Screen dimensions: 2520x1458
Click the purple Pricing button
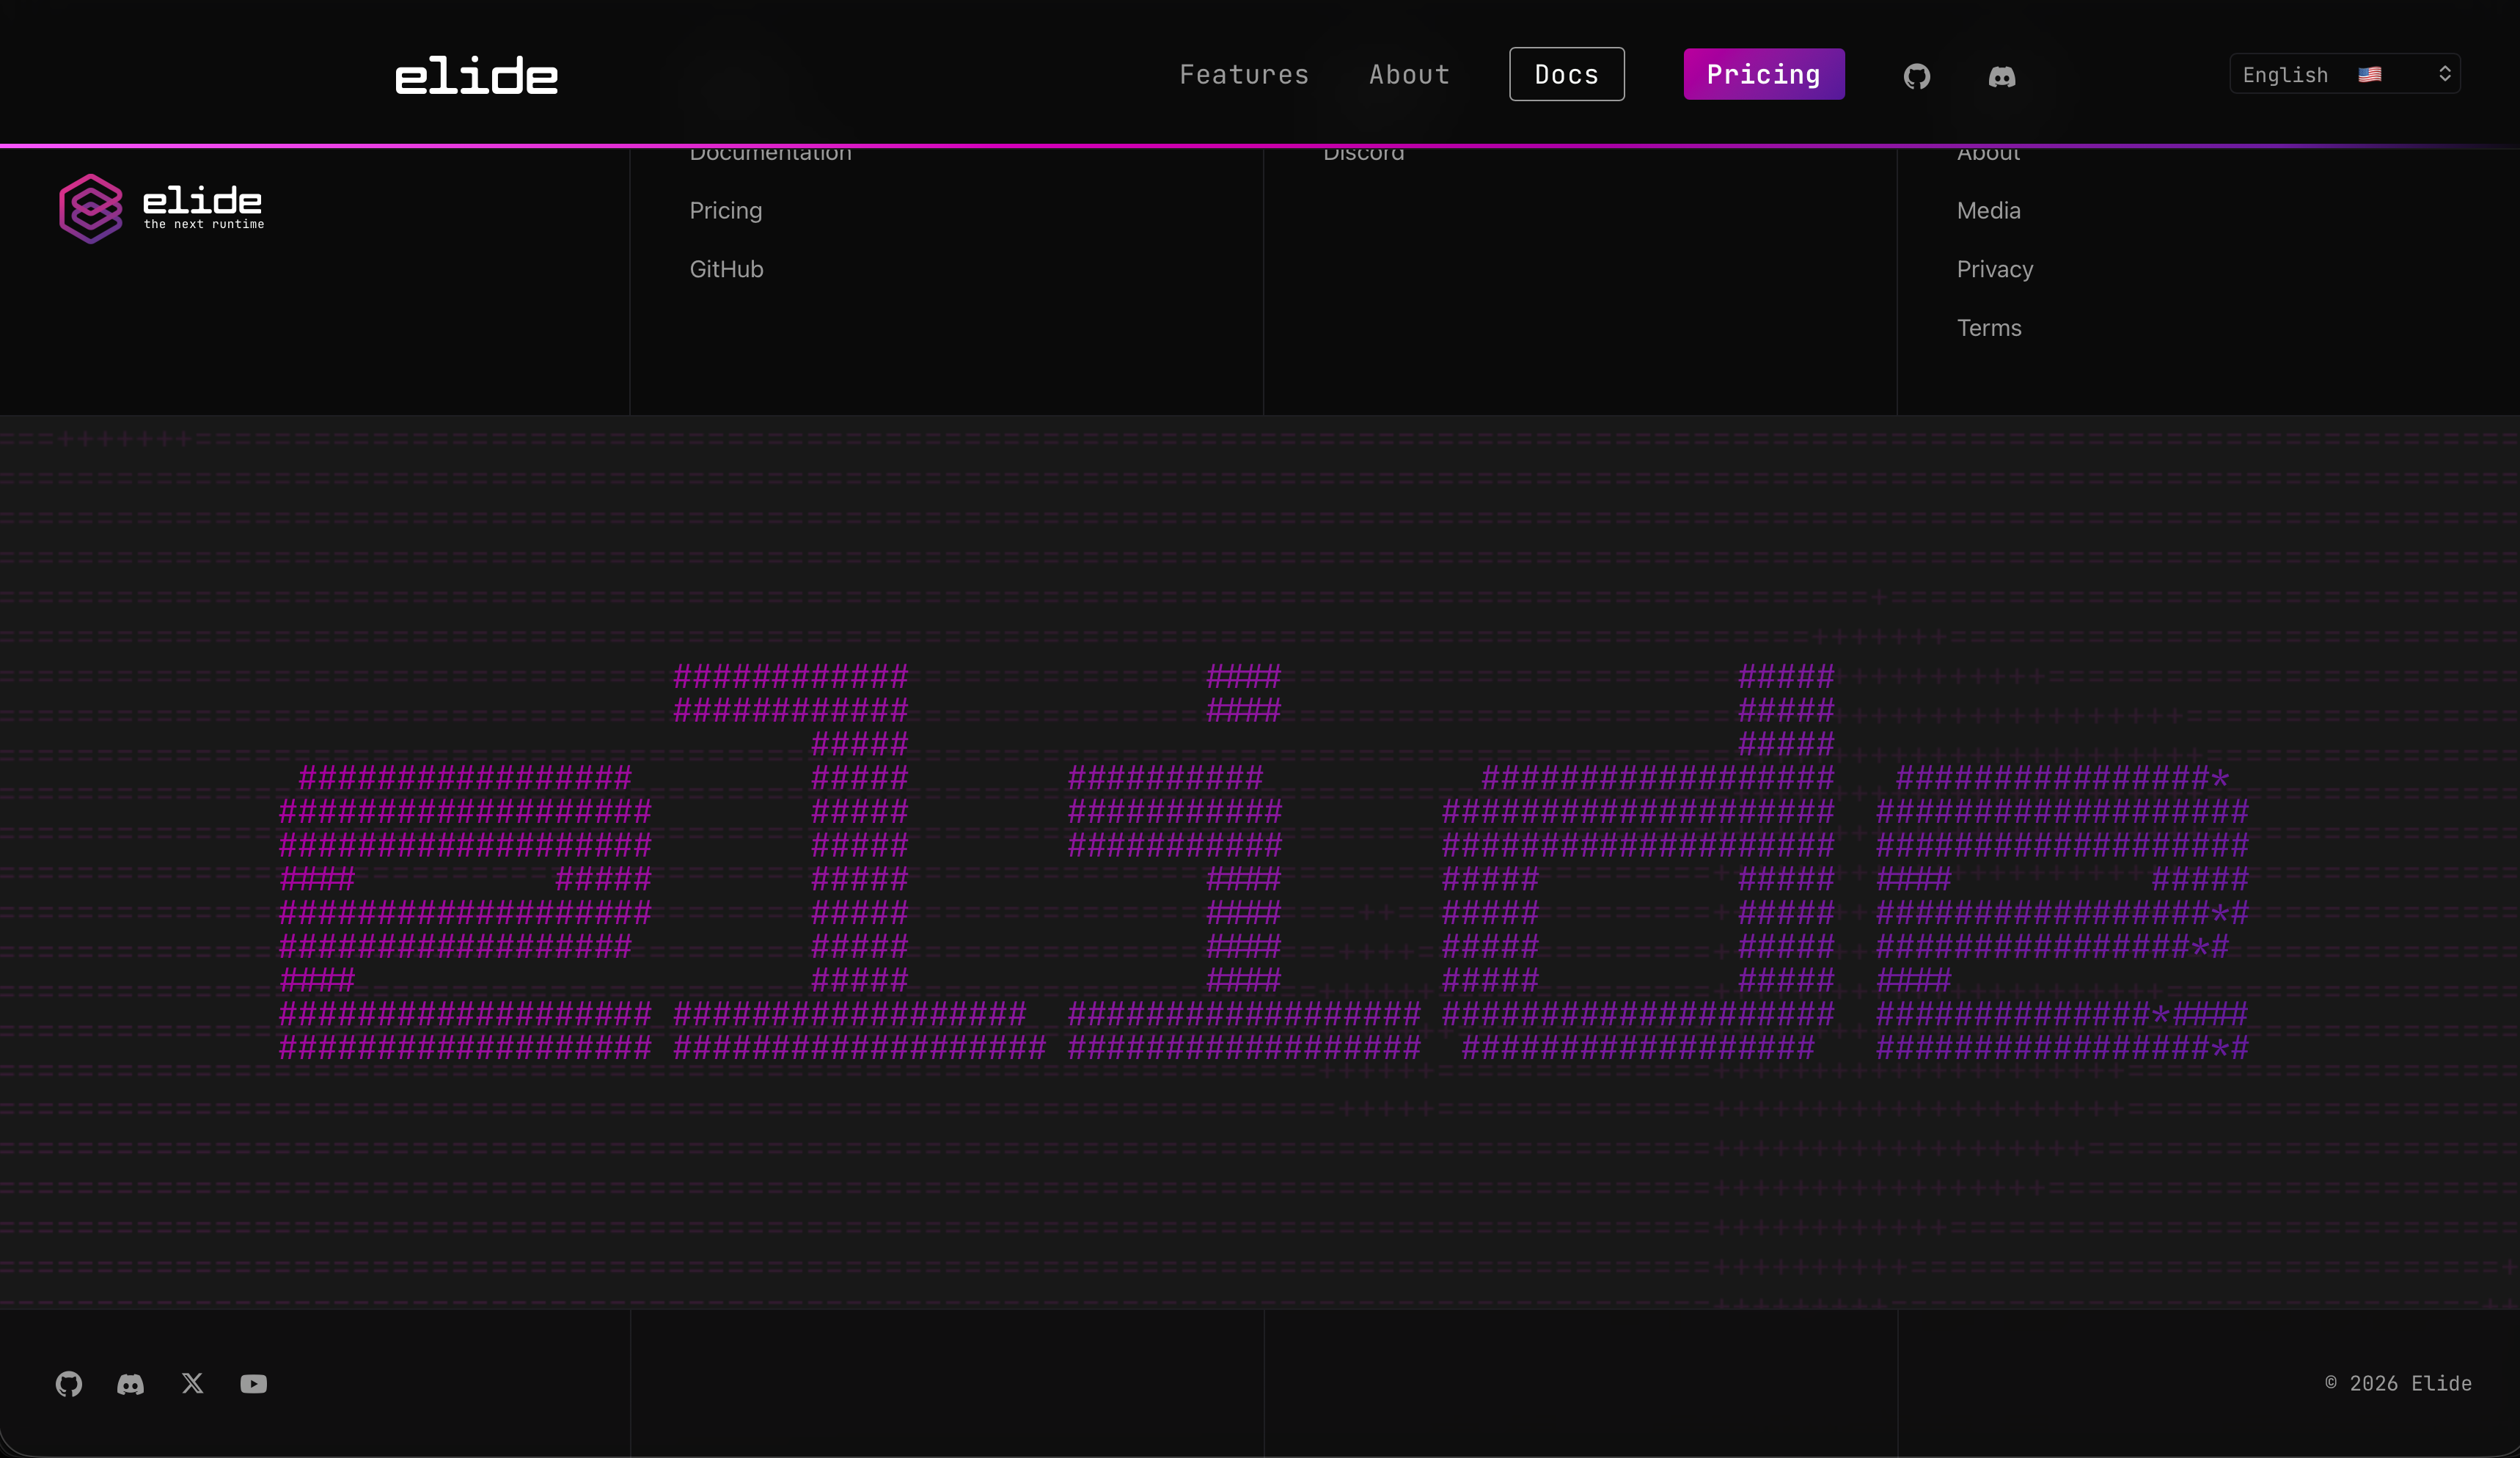coord(1763,74)
